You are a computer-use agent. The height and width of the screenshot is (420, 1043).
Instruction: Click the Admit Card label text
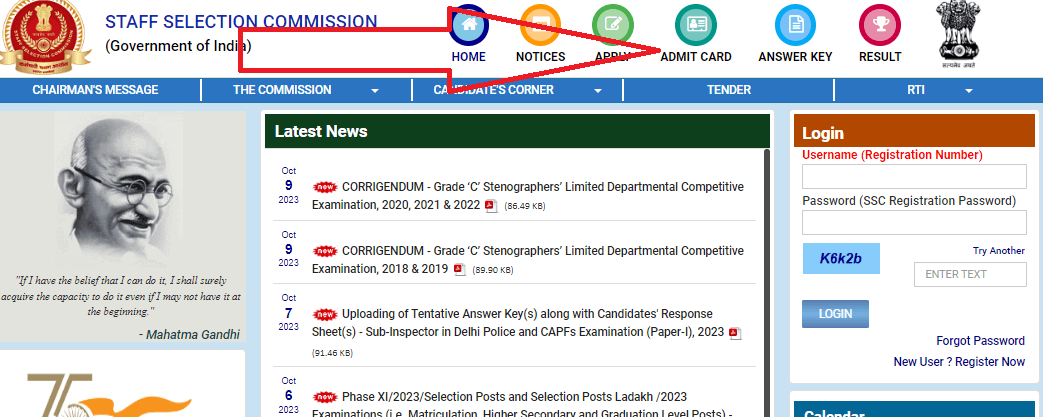point(696,57)
